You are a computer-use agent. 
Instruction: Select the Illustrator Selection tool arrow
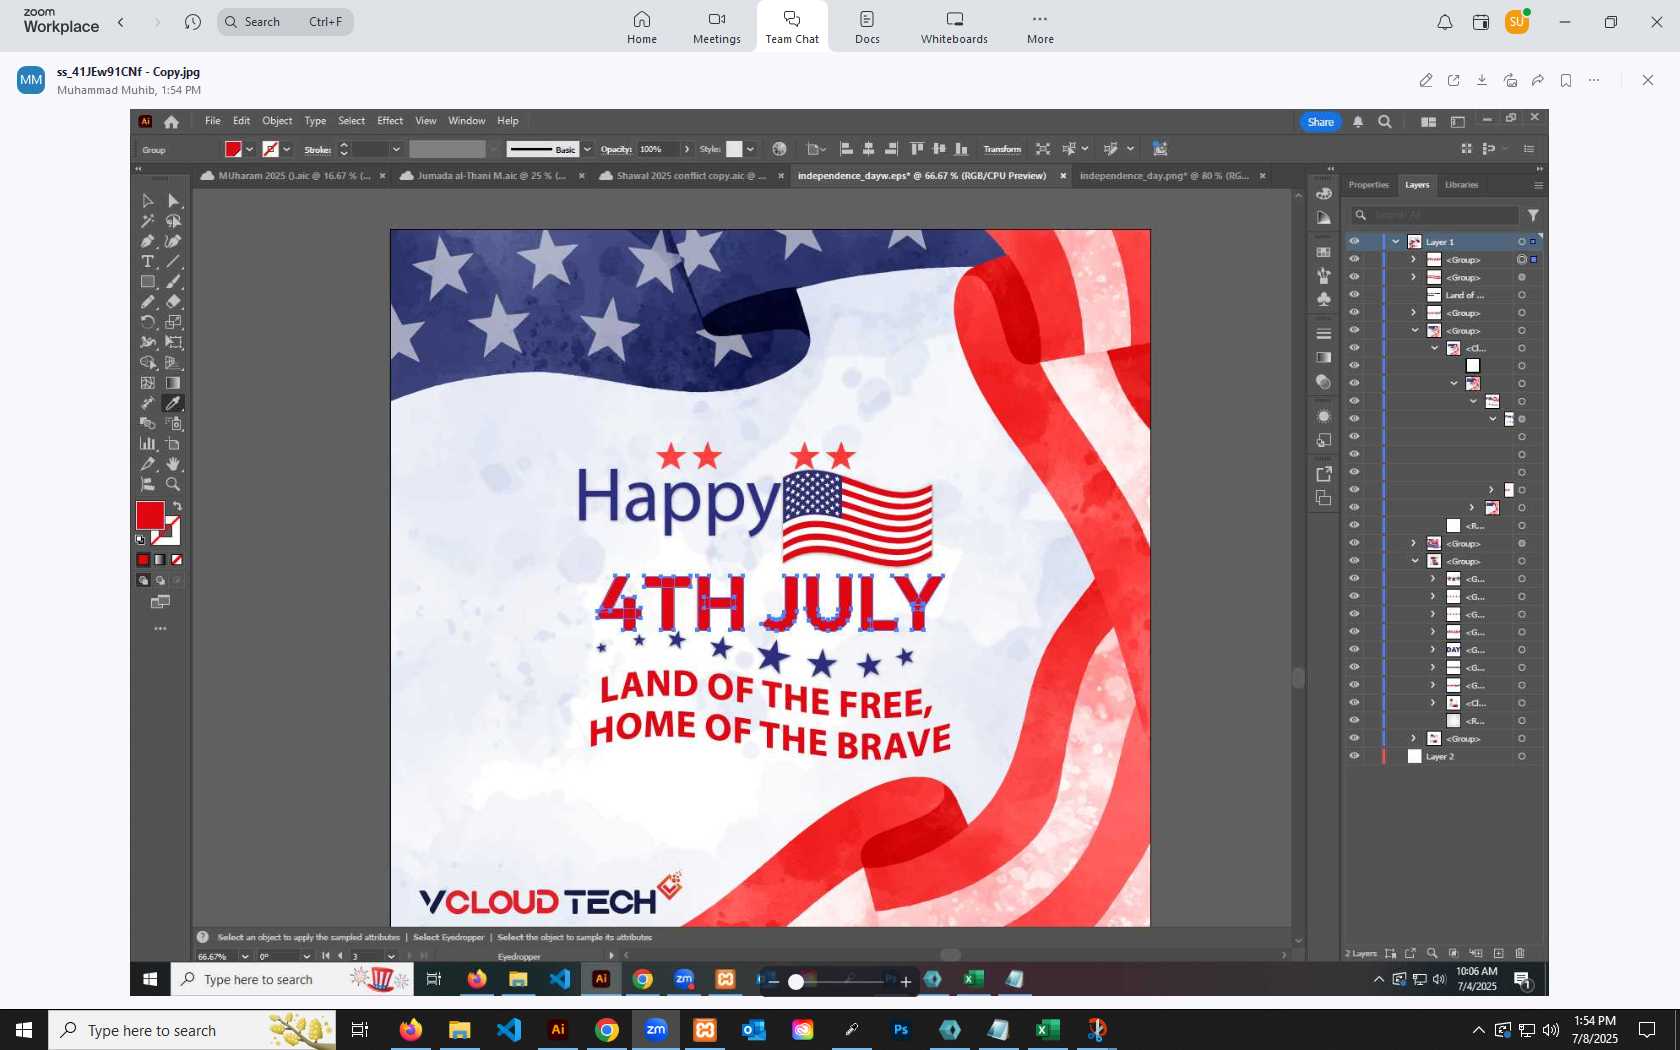tap(148, 201)
